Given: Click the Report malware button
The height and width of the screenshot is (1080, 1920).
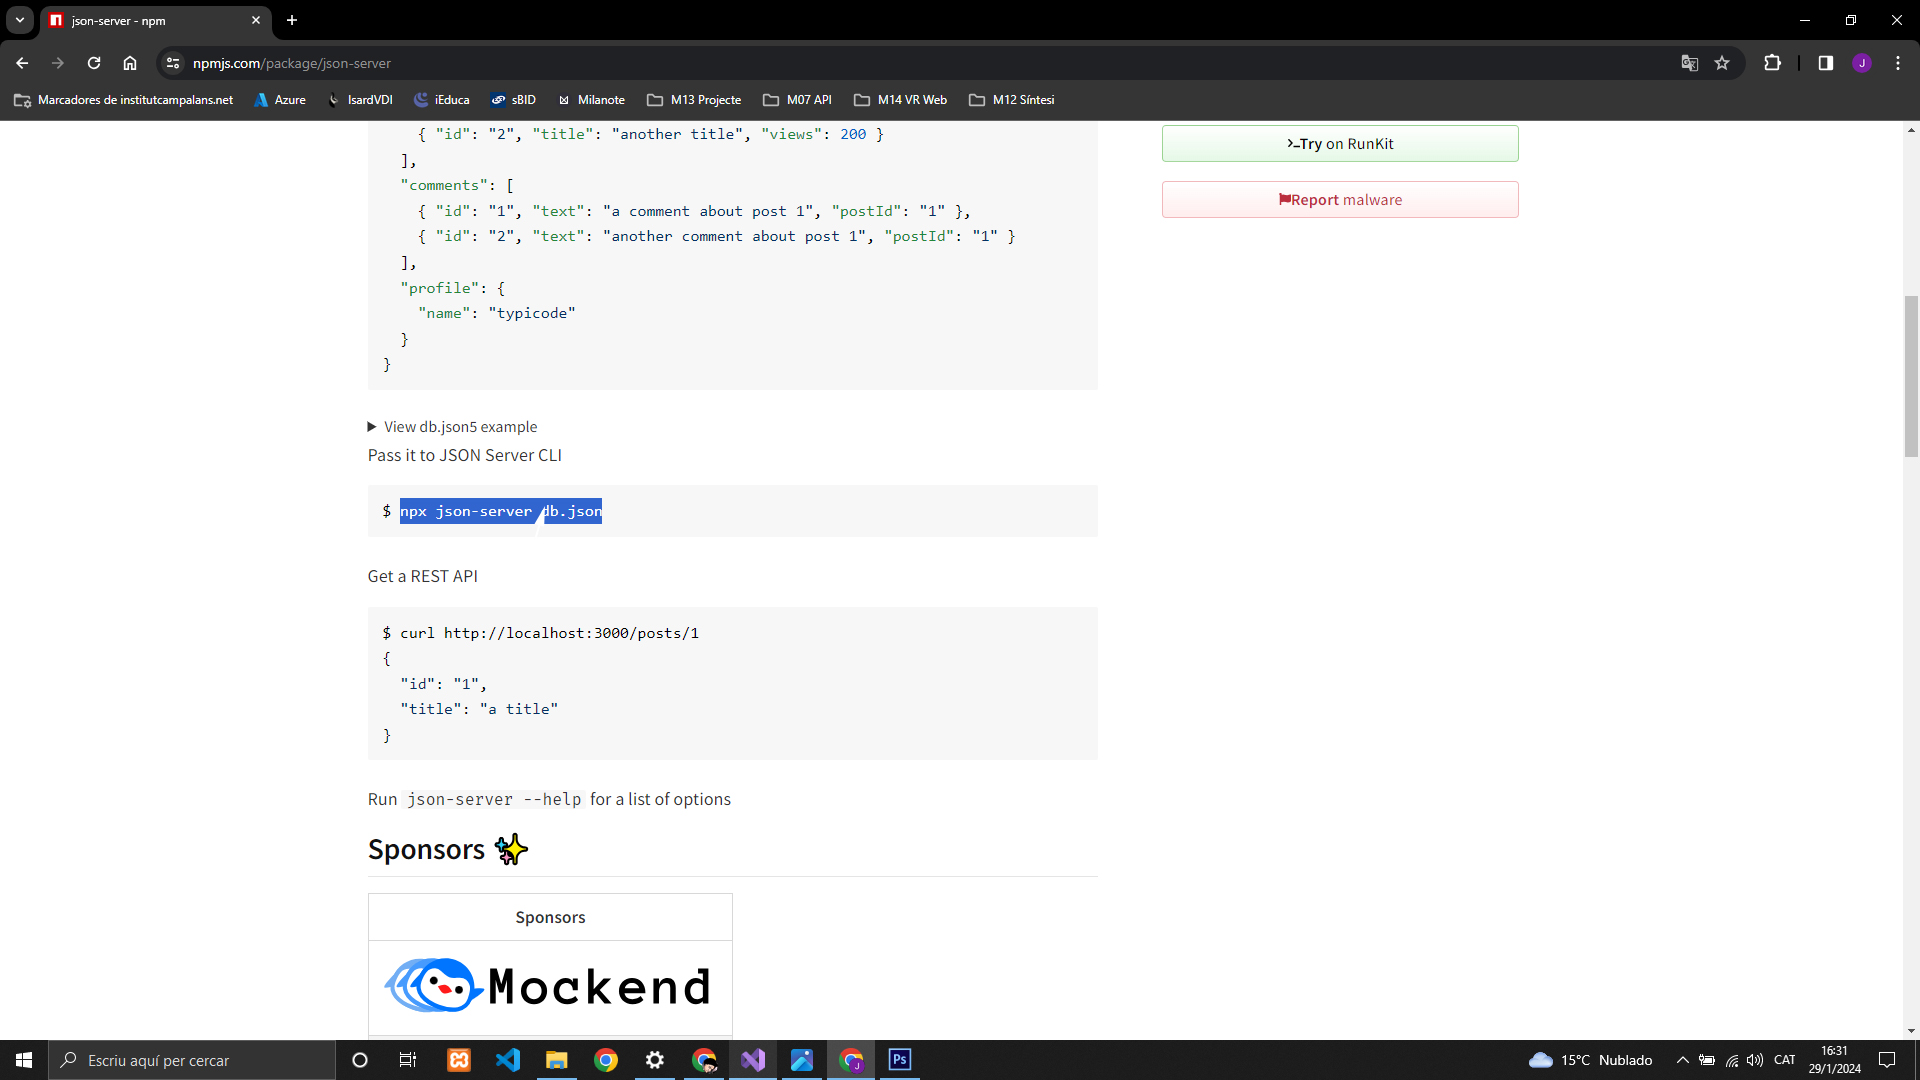Looking at the screenshot, I should (x=1340, y=200).
